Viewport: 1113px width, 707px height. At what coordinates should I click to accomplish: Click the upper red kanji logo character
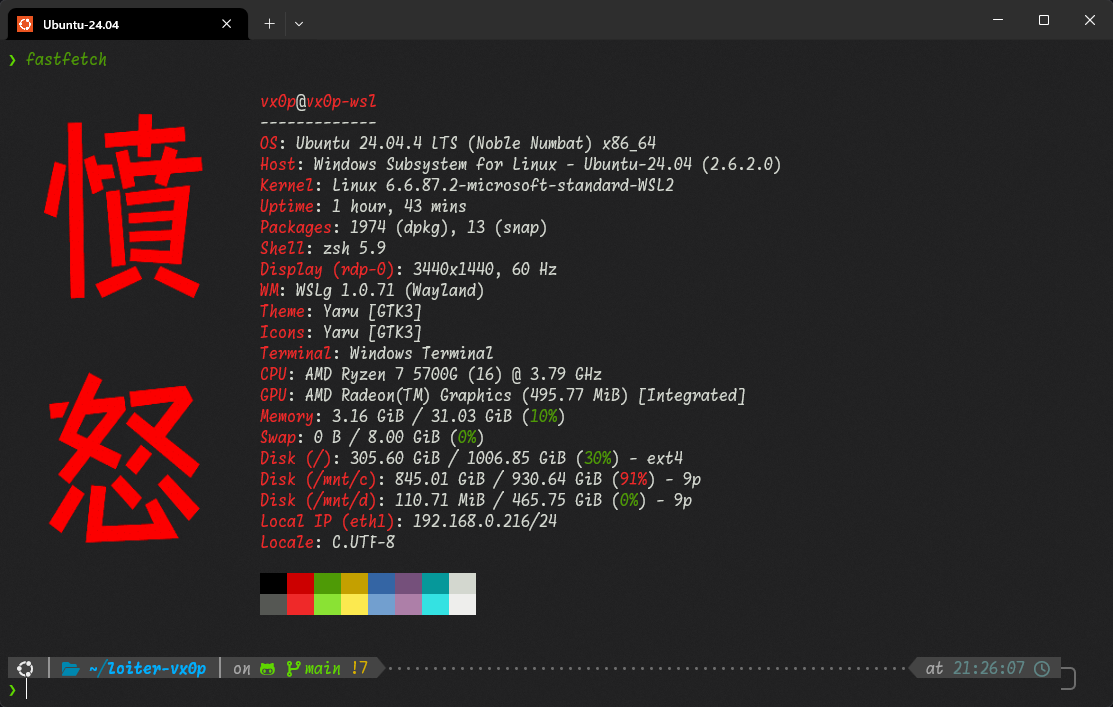[124, 206]
